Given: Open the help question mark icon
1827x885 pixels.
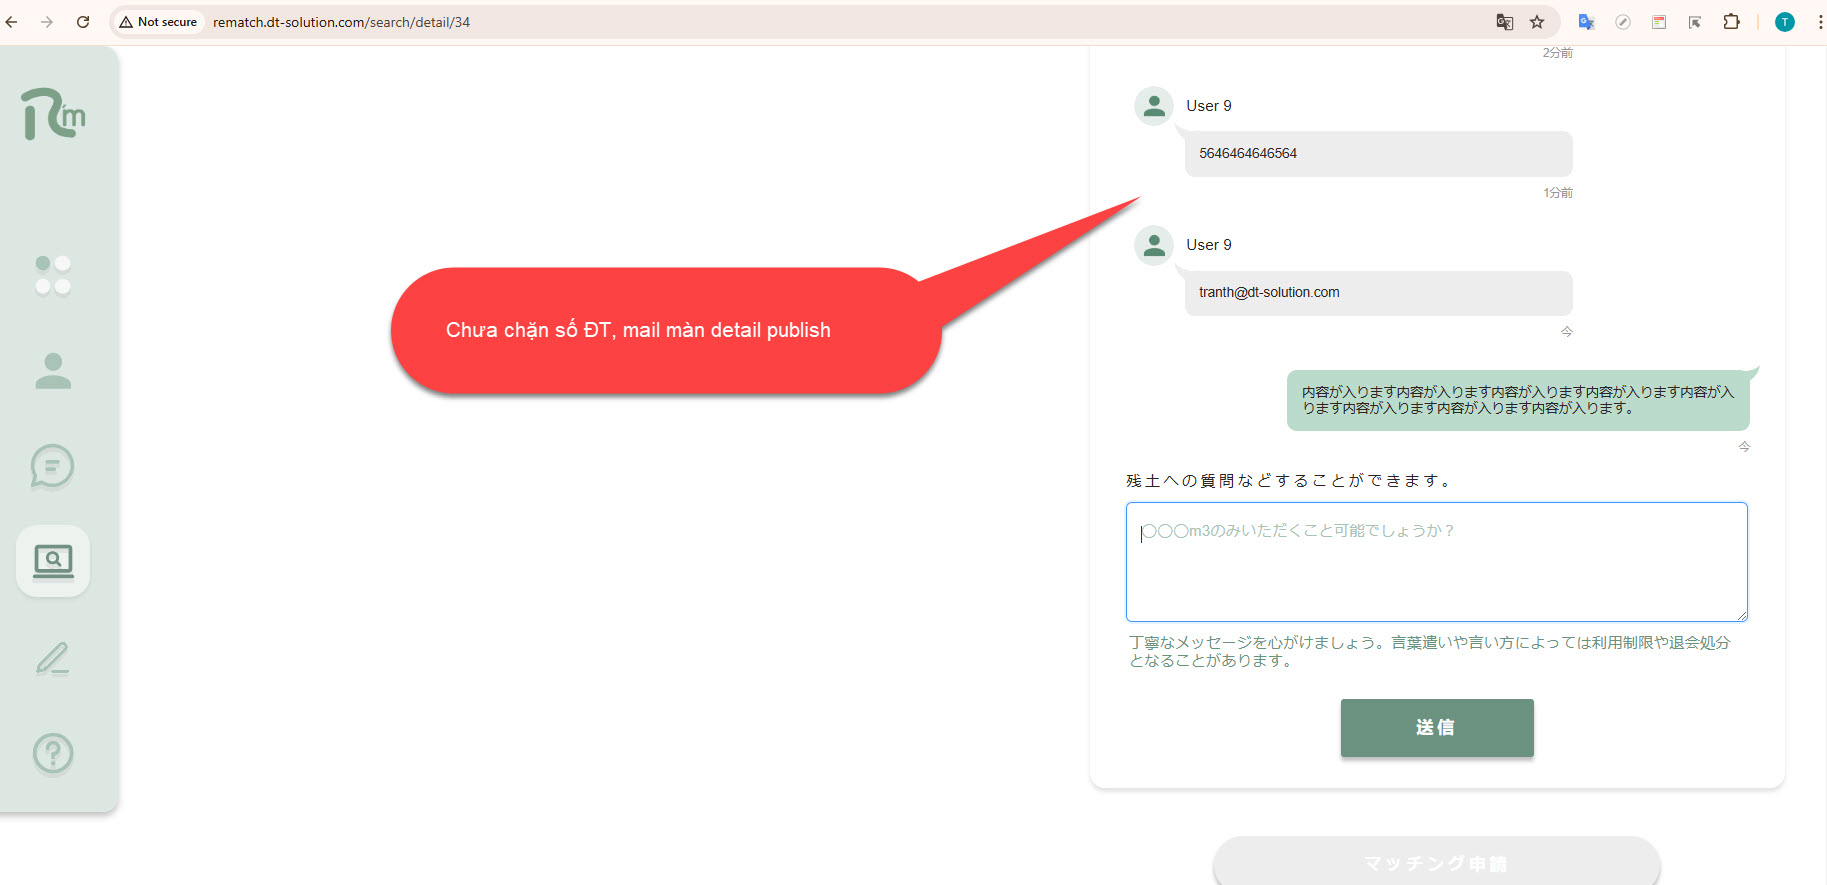Looking at the screenshot, I should coord(53,753).
